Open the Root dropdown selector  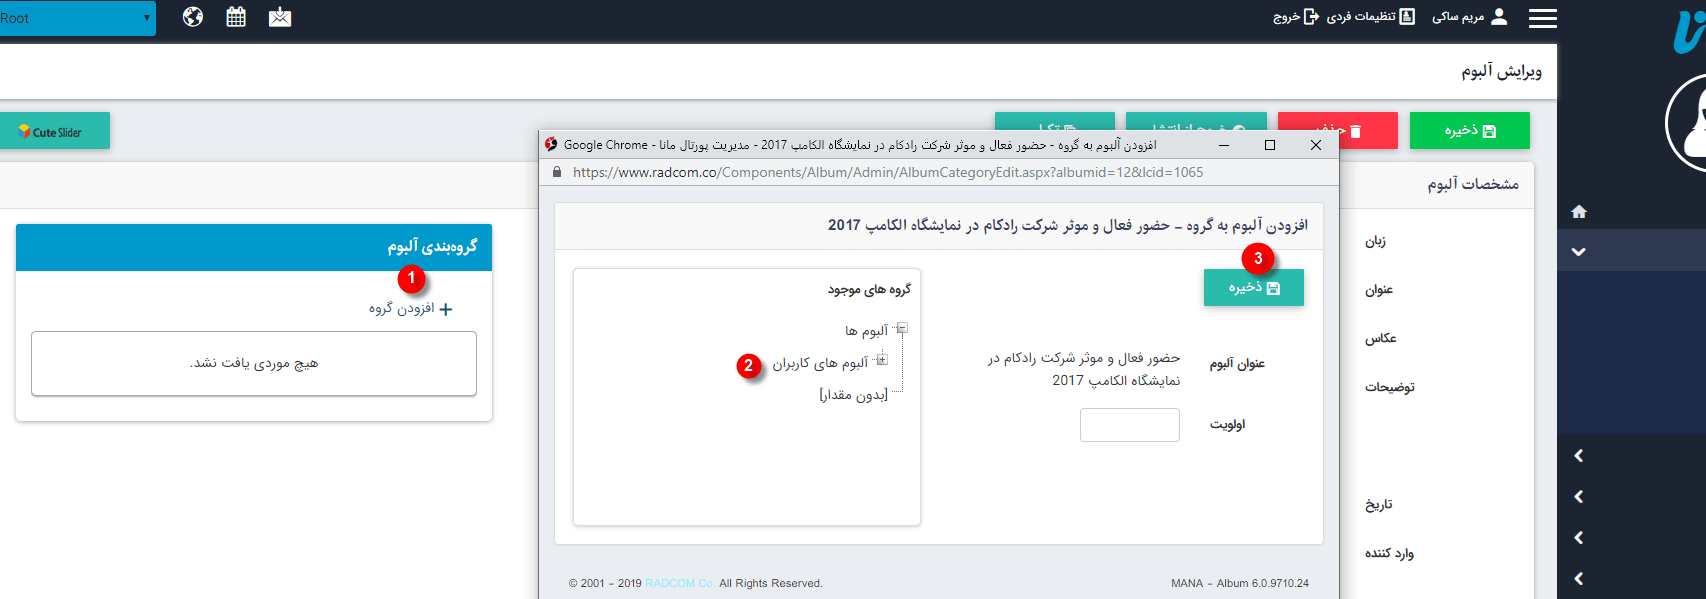77,18
